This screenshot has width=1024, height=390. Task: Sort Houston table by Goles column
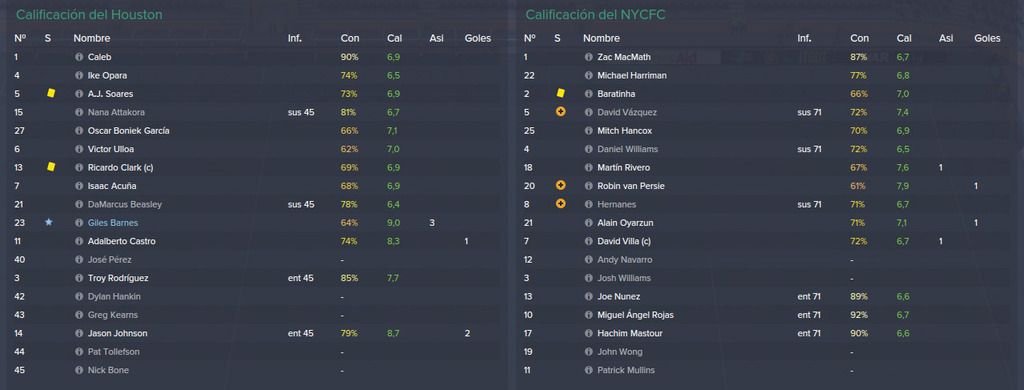pyautogui.click(x=477, y=39)
